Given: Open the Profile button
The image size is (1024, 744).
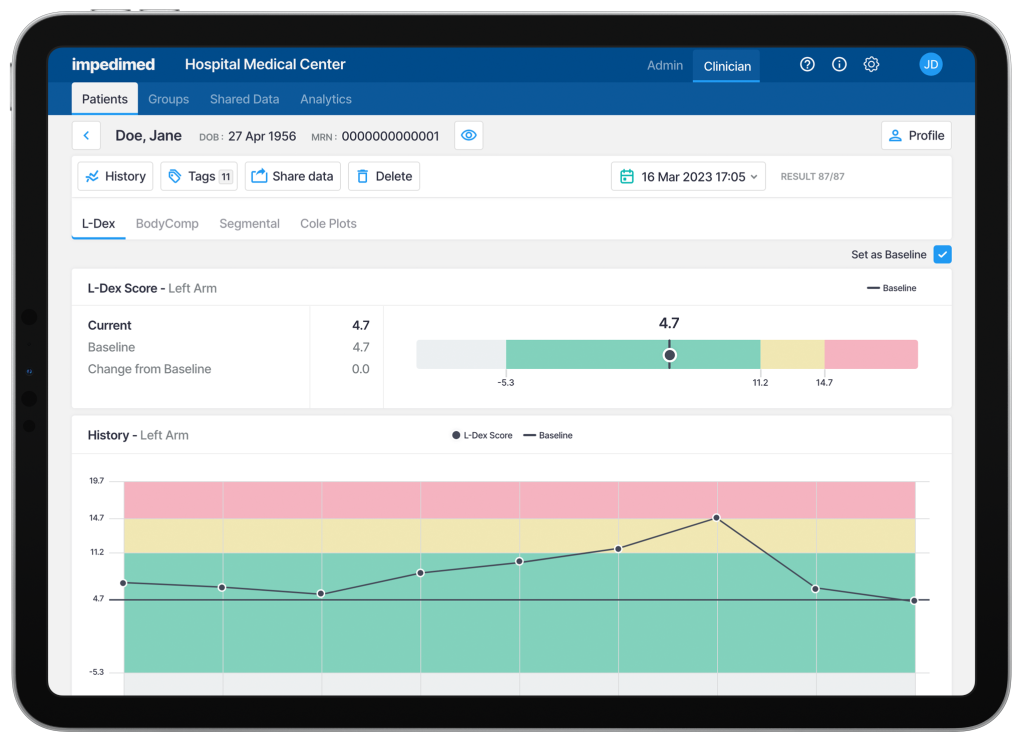Looking at the screenshot, I should pos(916,136).
